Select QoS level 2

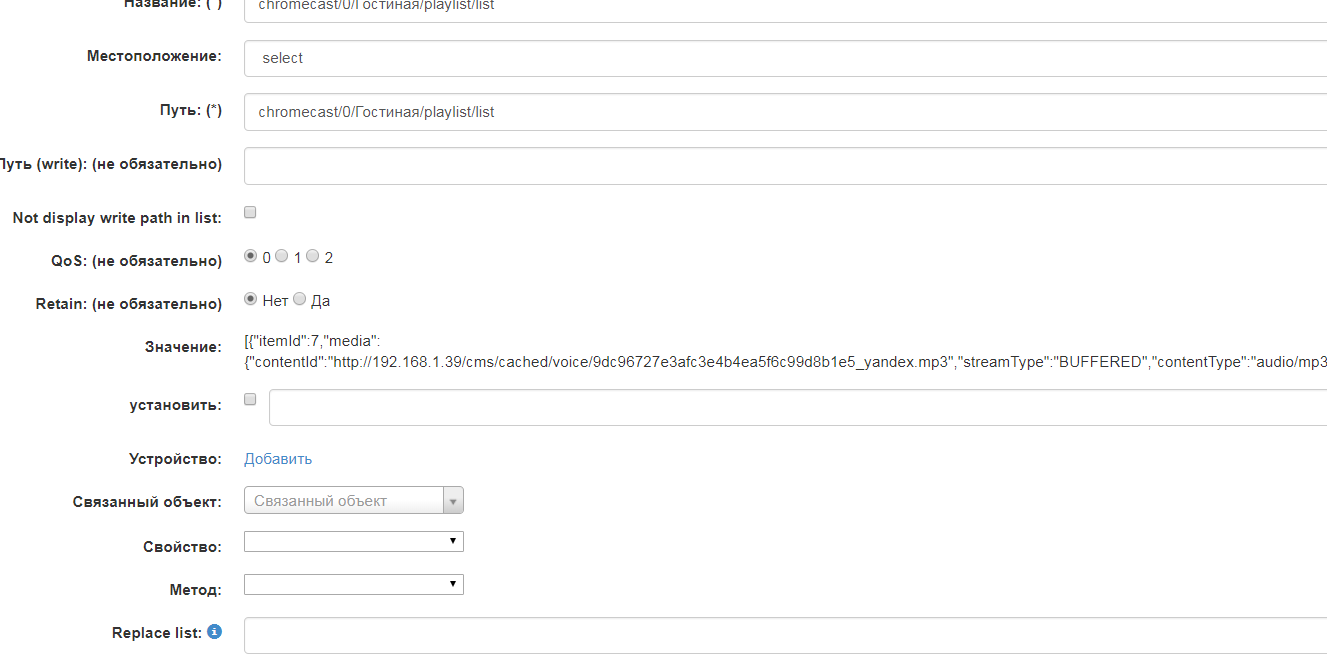[x=312, y=255]
